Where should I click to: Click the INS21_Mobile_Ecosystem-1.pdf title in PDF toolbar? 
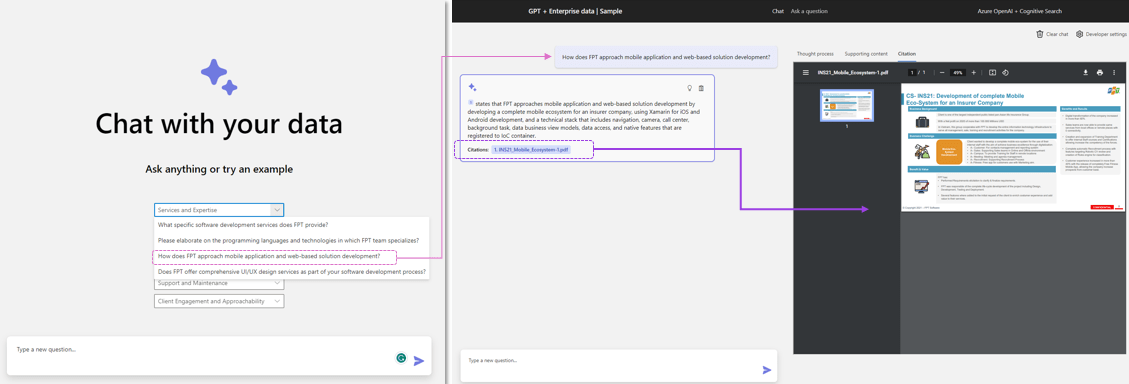853,73
